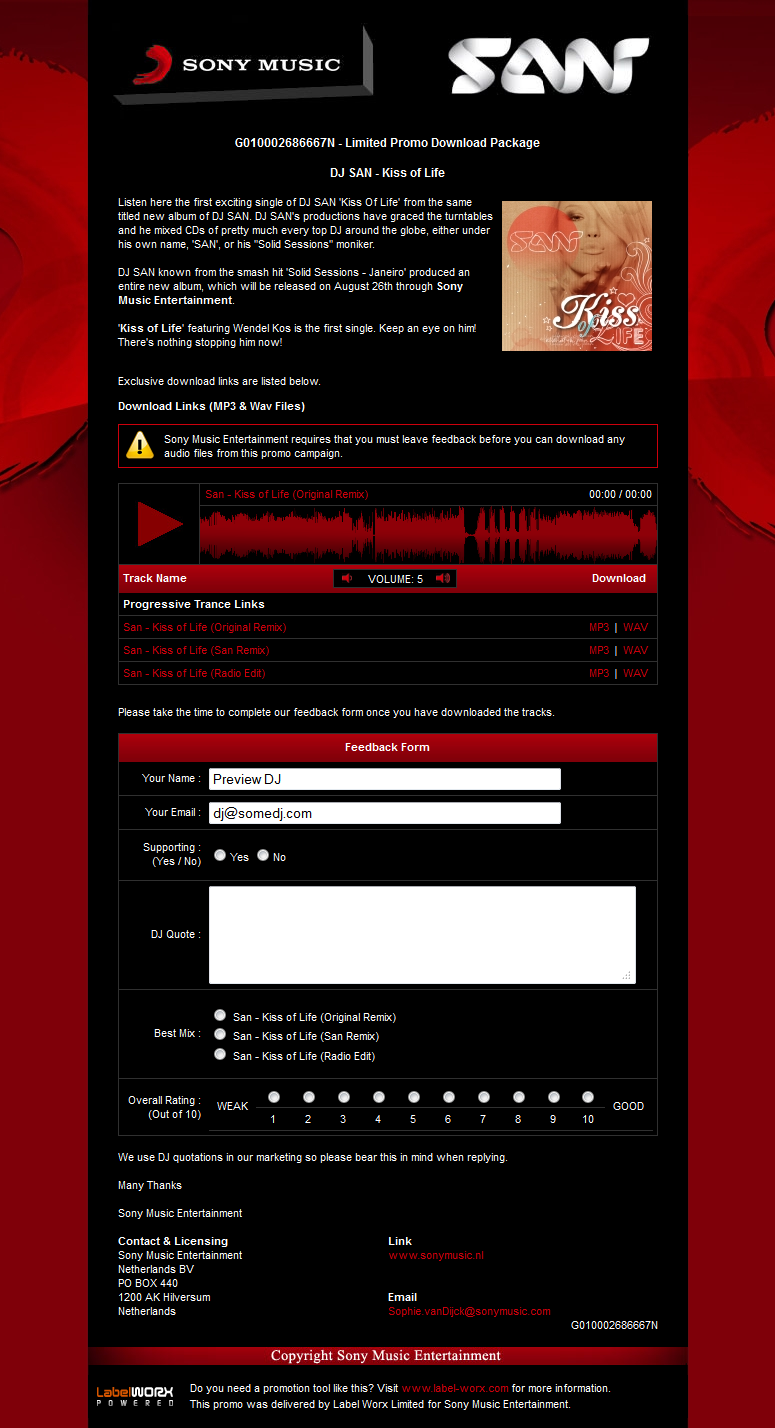Open the www.sonymusic.nl link
The image size is (775, 1428).
click(x=436, y=1255)
